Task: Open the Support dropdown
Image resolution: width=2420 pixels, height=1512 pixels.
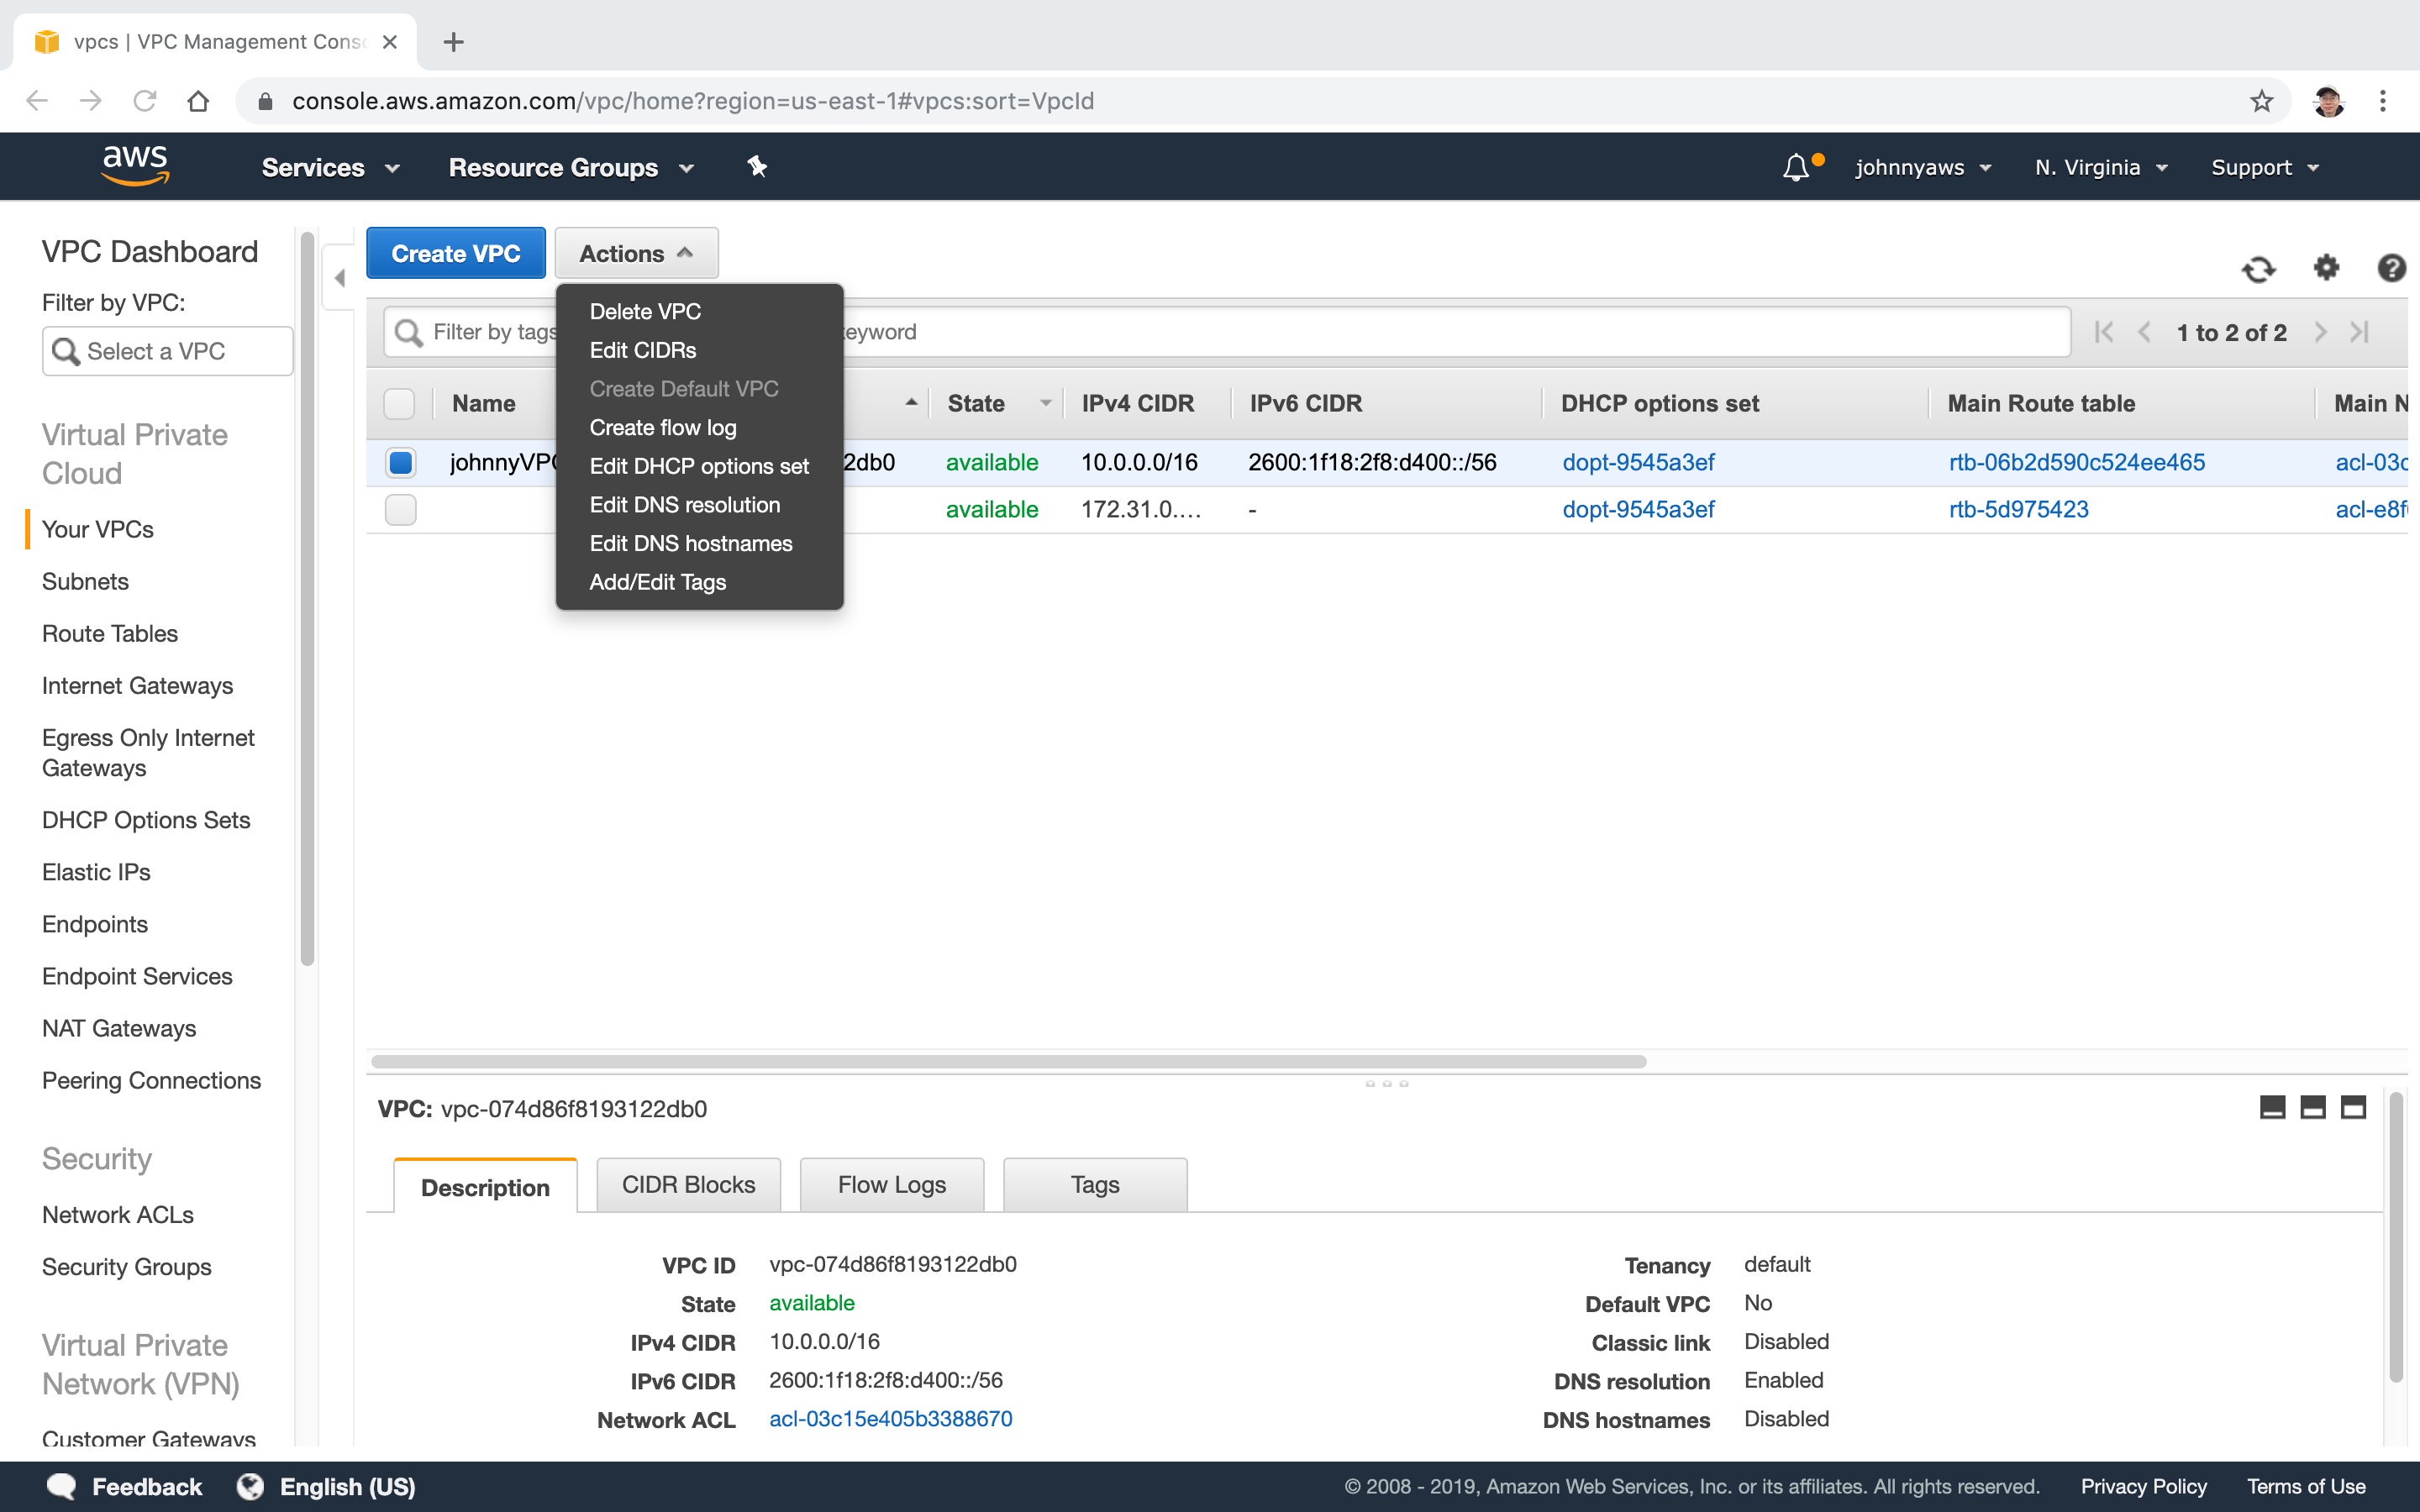Action: tap(2265, 168)
